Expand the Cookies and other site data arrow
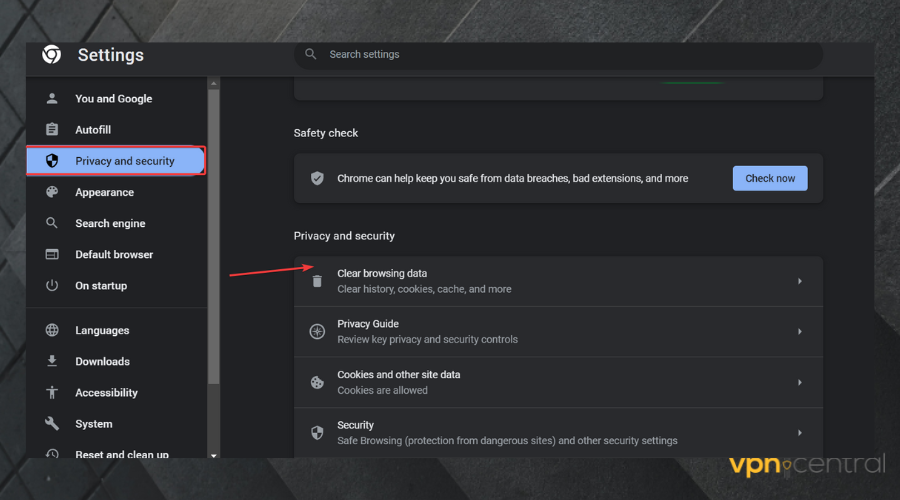The width and height of the screenshot is (900, 500). [800, 382]
